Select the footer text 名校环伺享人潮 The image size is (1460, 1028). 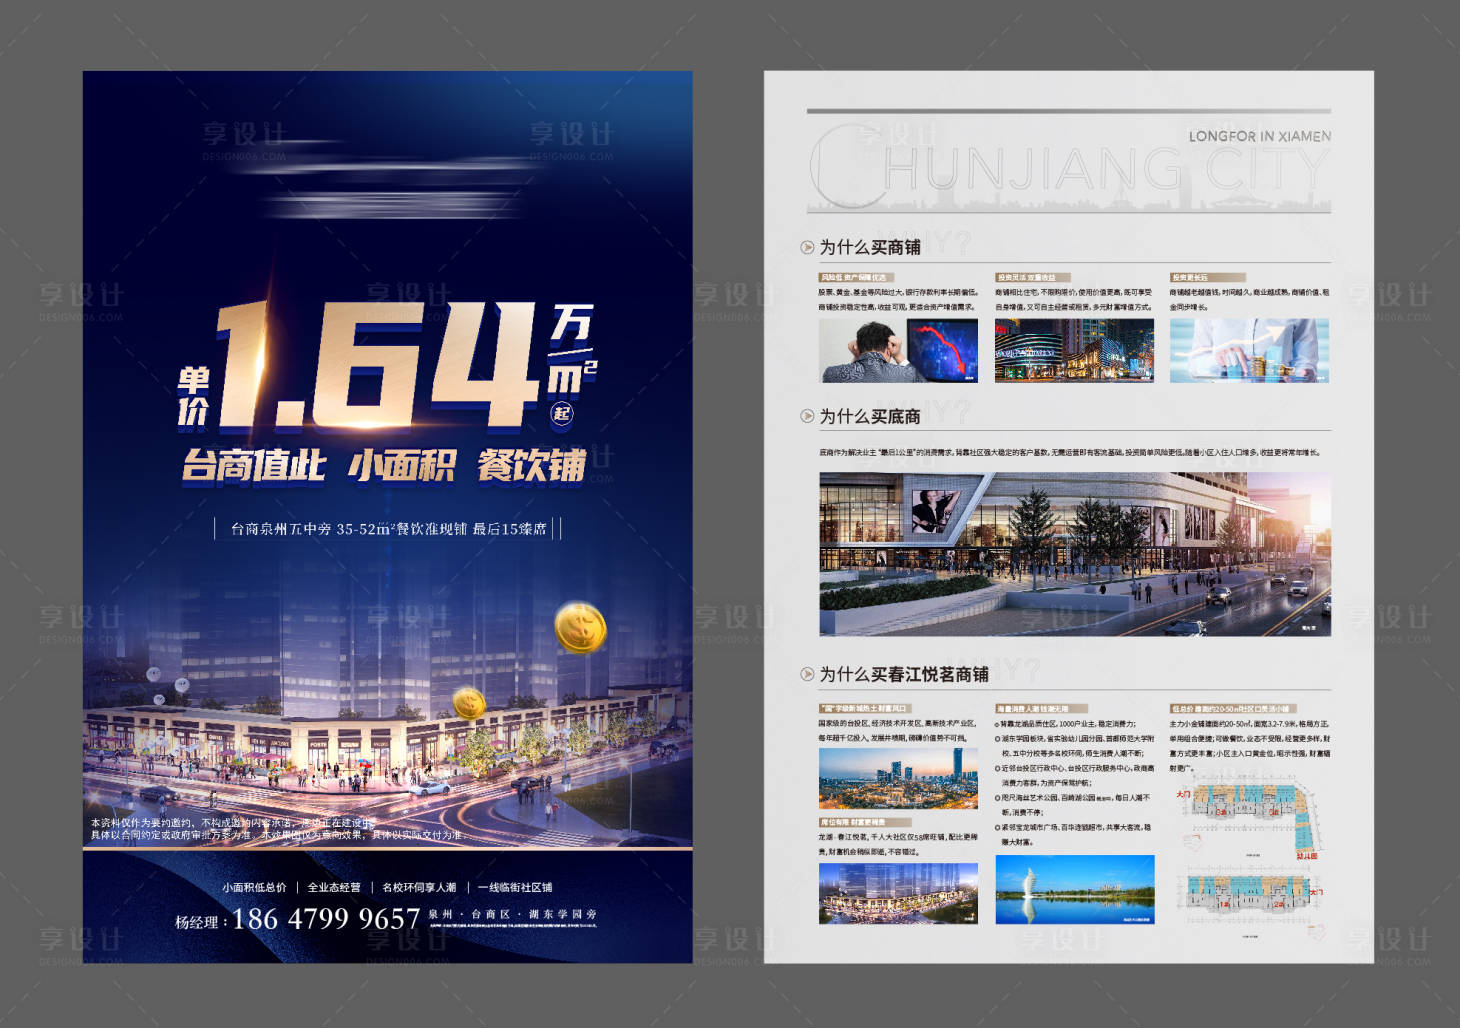pos(419,887)
